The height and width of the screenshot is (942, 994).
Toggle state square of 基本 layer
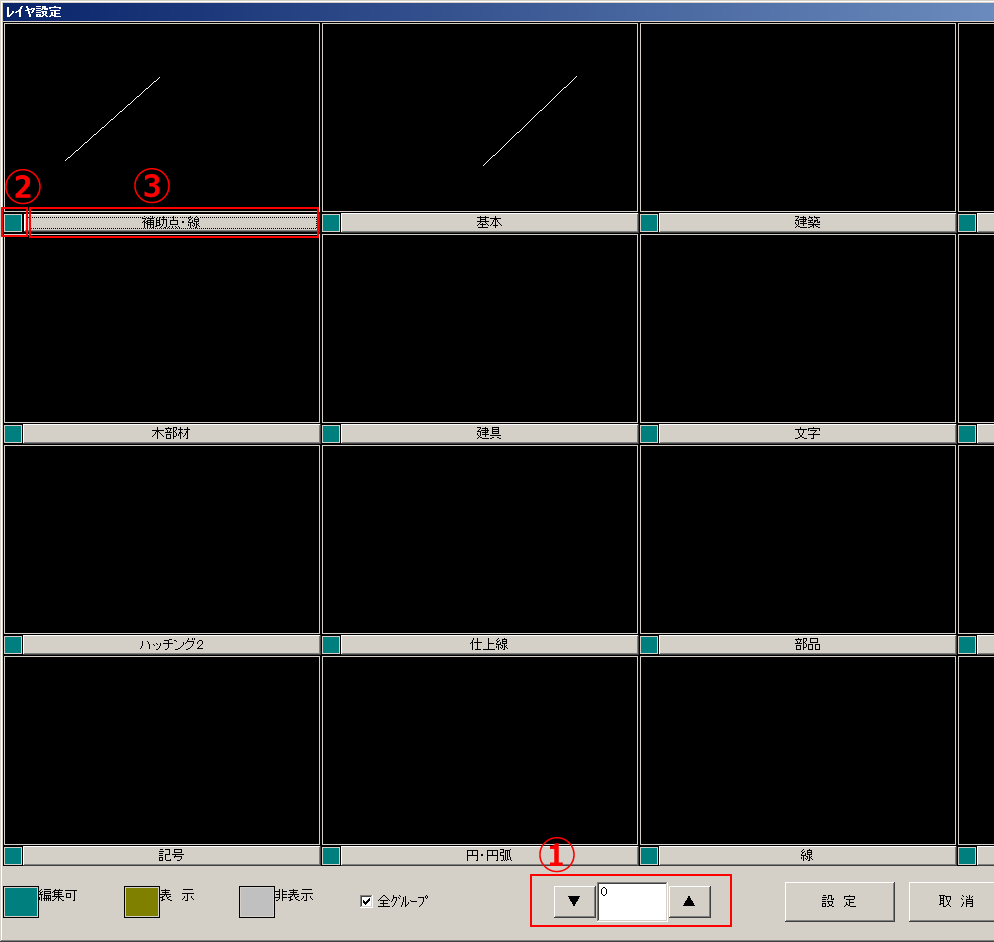tap(332, 223)
